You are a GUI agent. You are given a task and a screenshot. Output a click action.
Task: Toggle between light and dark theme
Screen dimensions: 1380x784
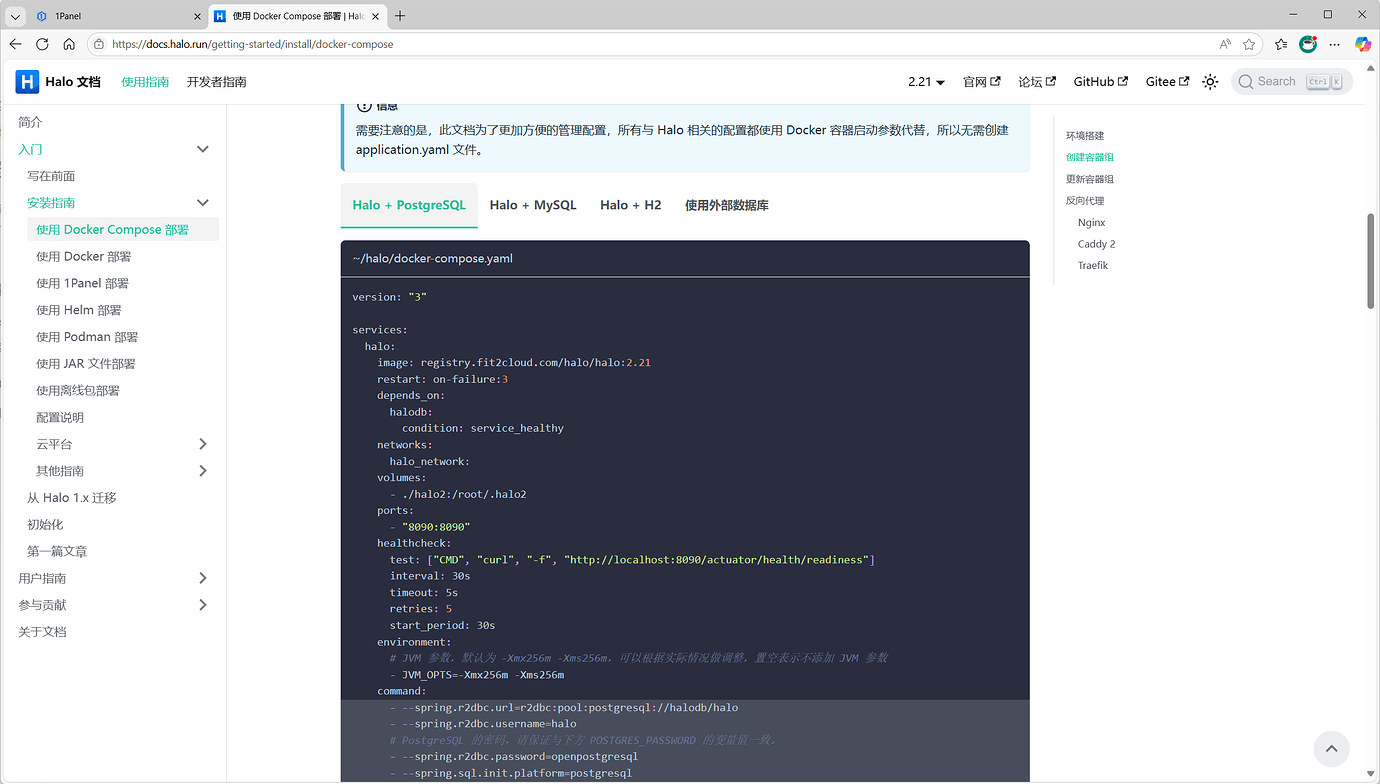(1210, 81)
